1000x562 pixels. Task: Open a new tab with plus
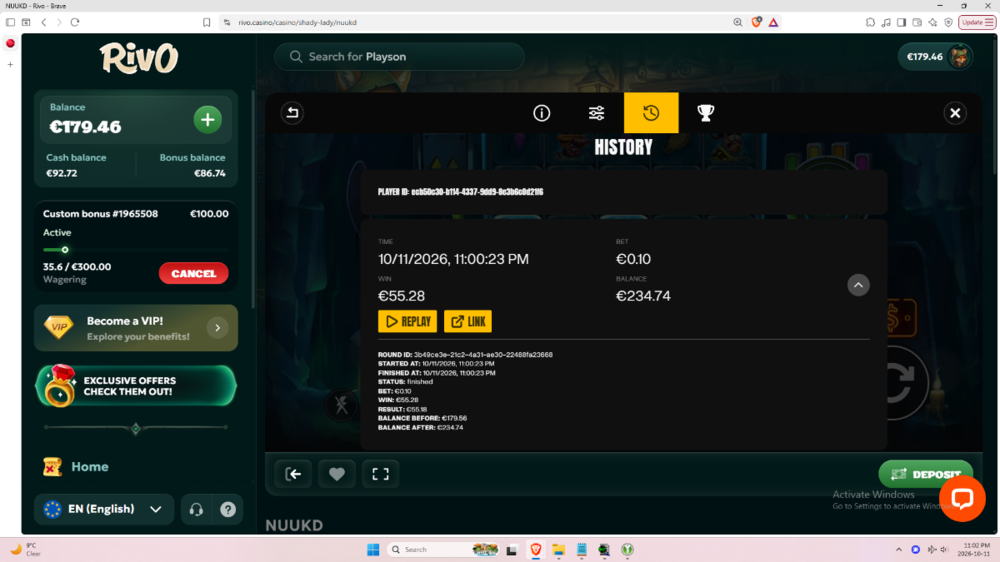coord(10,64)
